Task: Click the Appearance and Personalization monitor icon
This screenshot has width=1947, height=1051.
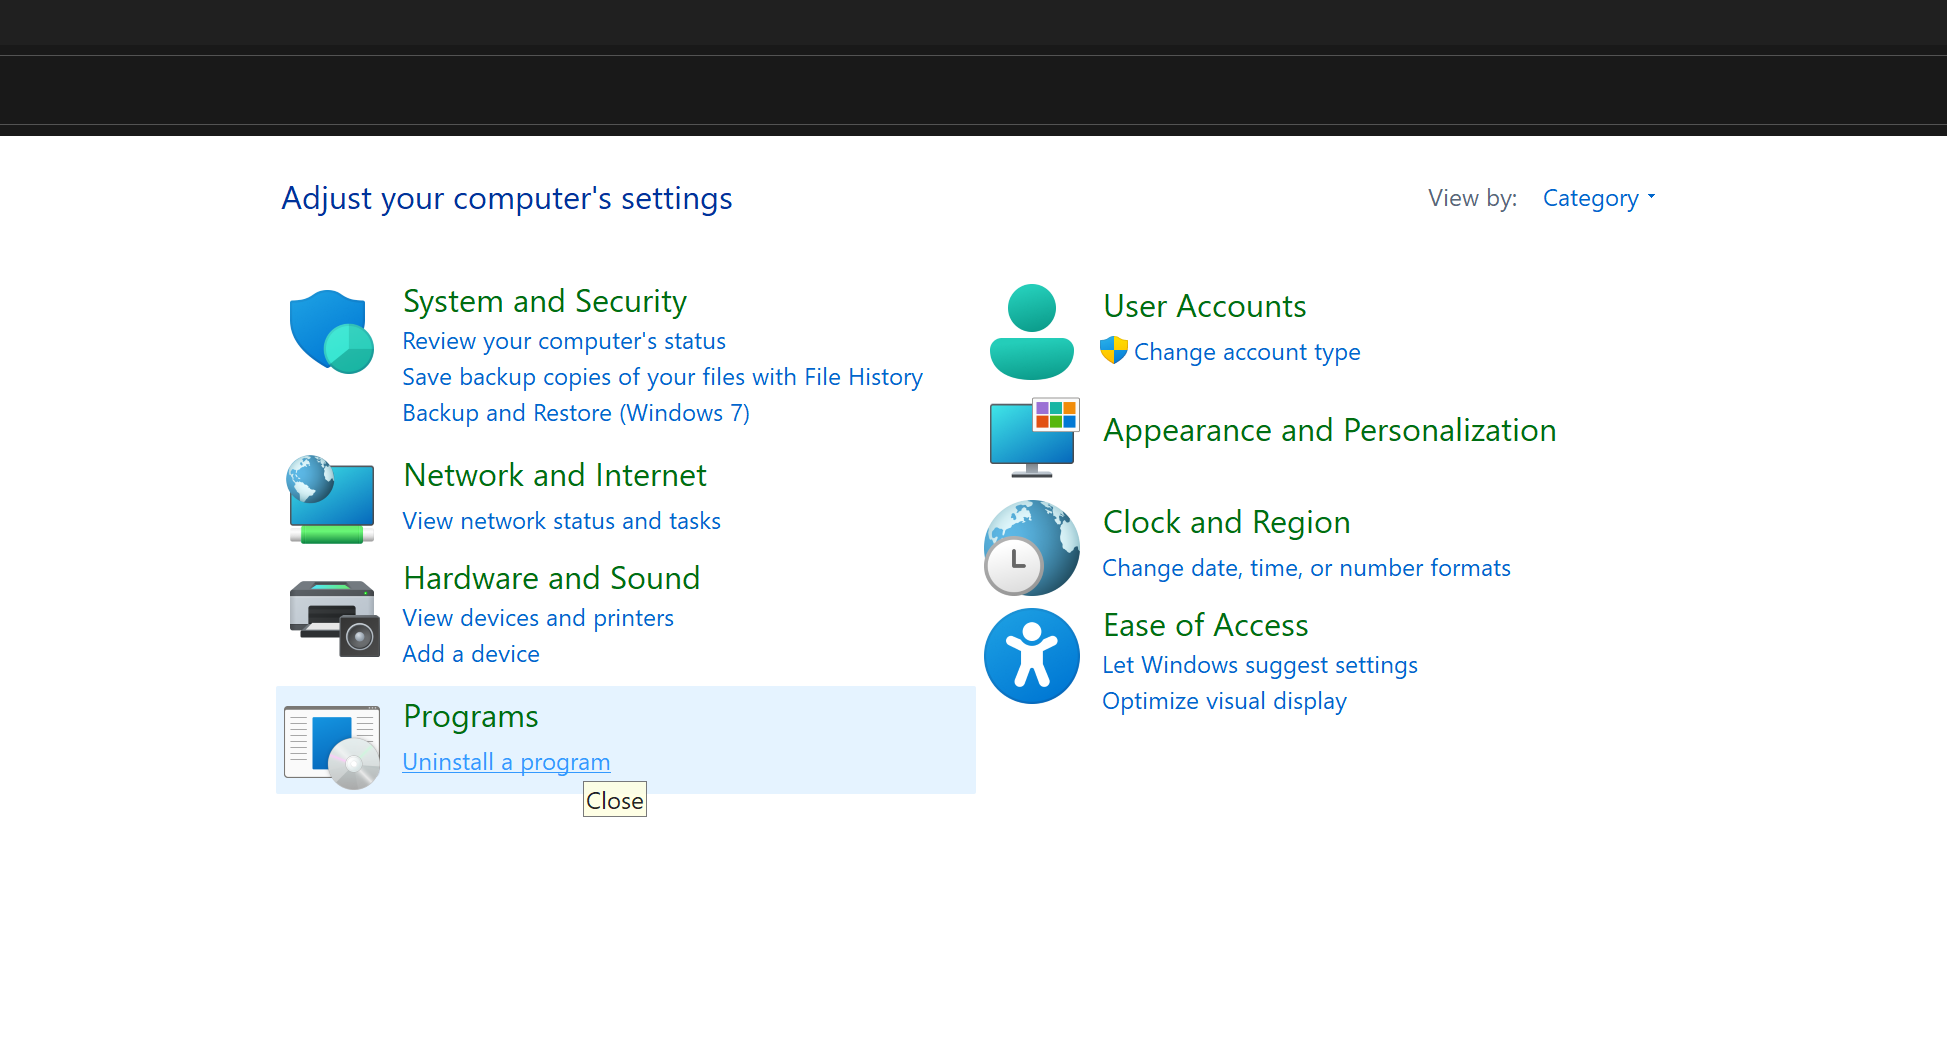Action: 1033,437
